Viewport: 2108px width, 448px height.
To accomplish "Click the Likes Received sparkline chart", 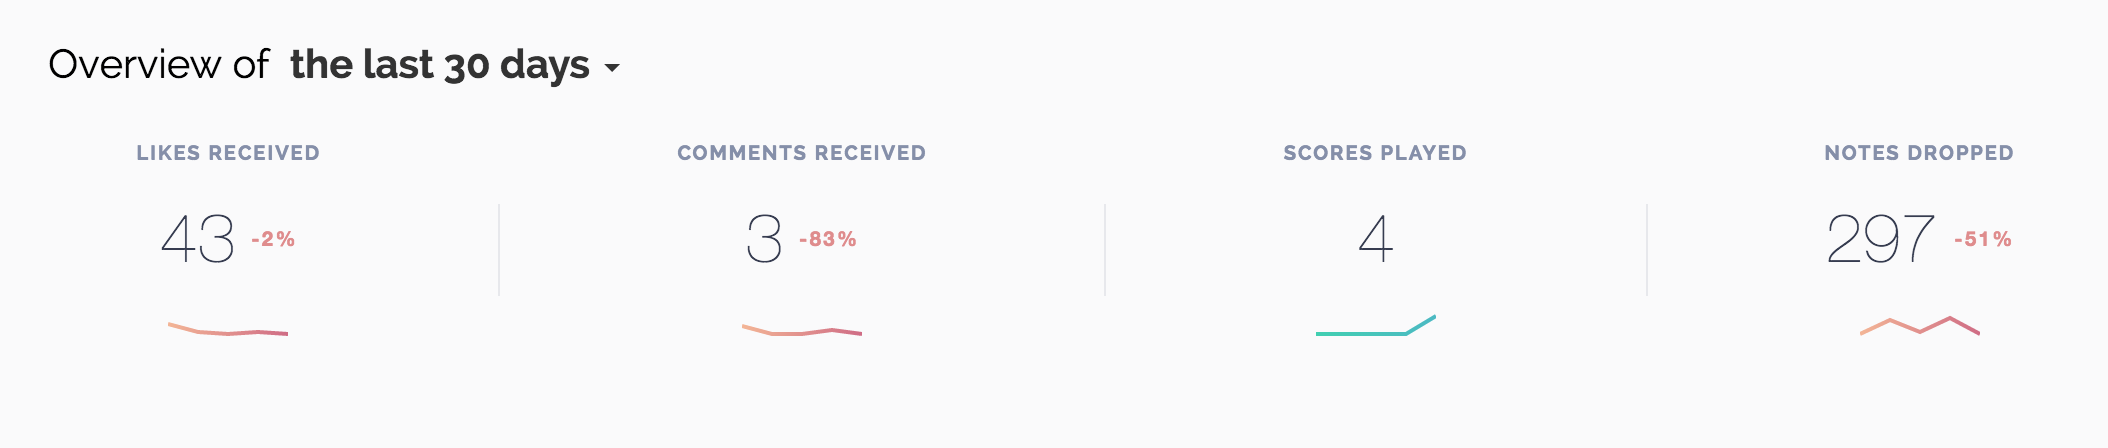I will tap(228, 329).
